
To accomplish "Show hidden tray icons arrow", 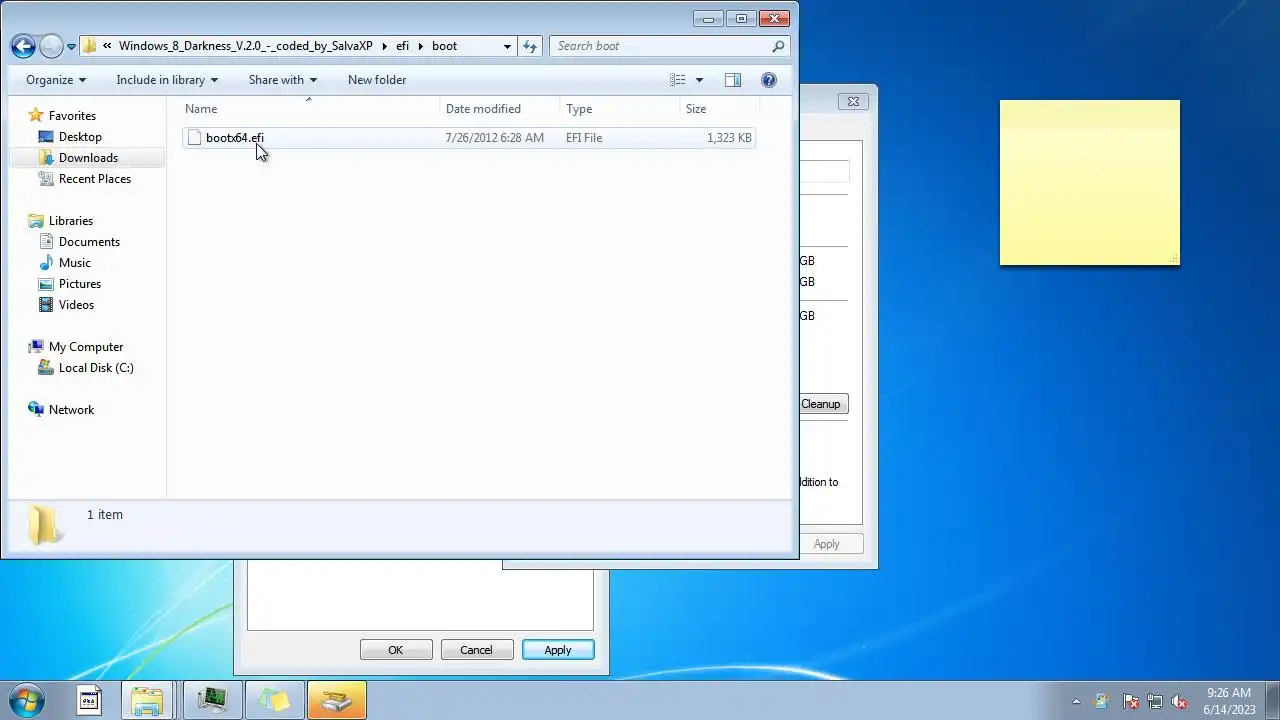I will coord(1077,701).
